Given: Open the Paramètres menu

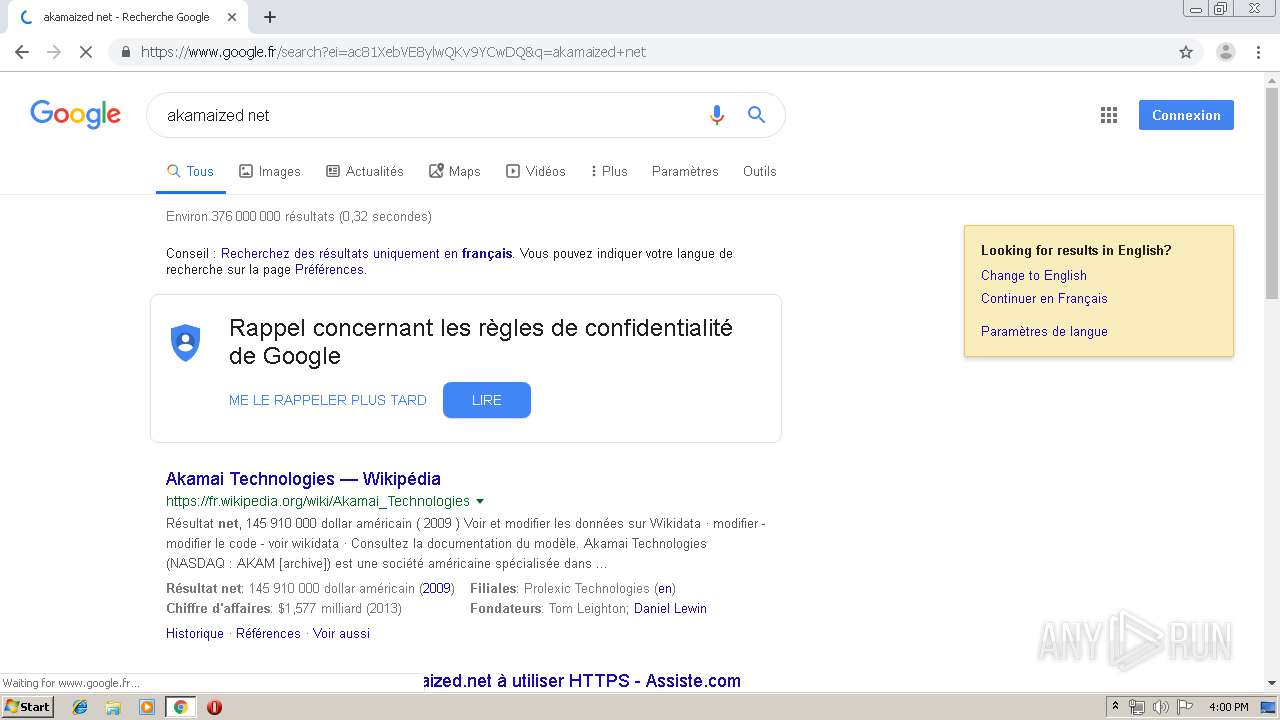Looking at the screenshot, I should tap(685, 171).
